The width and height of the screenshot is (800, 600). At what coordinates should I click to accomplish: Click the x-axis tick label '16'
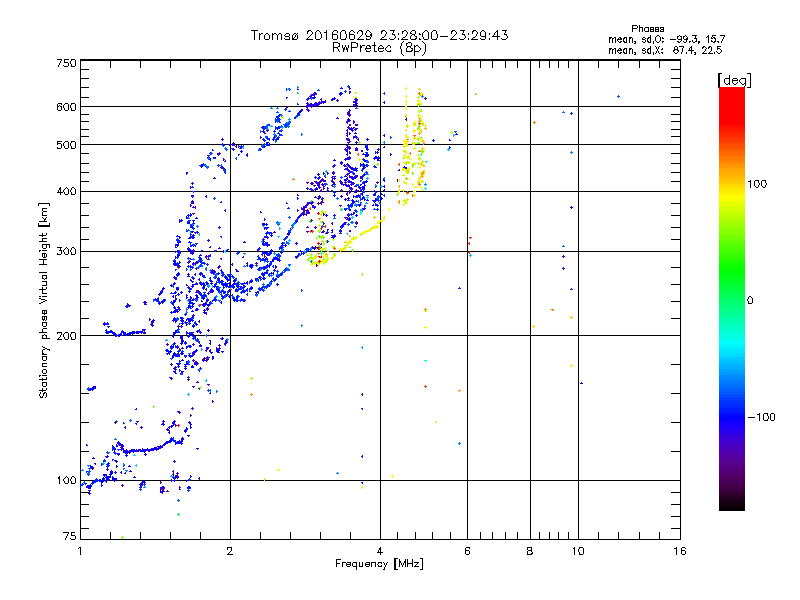(x=680, y=551)
